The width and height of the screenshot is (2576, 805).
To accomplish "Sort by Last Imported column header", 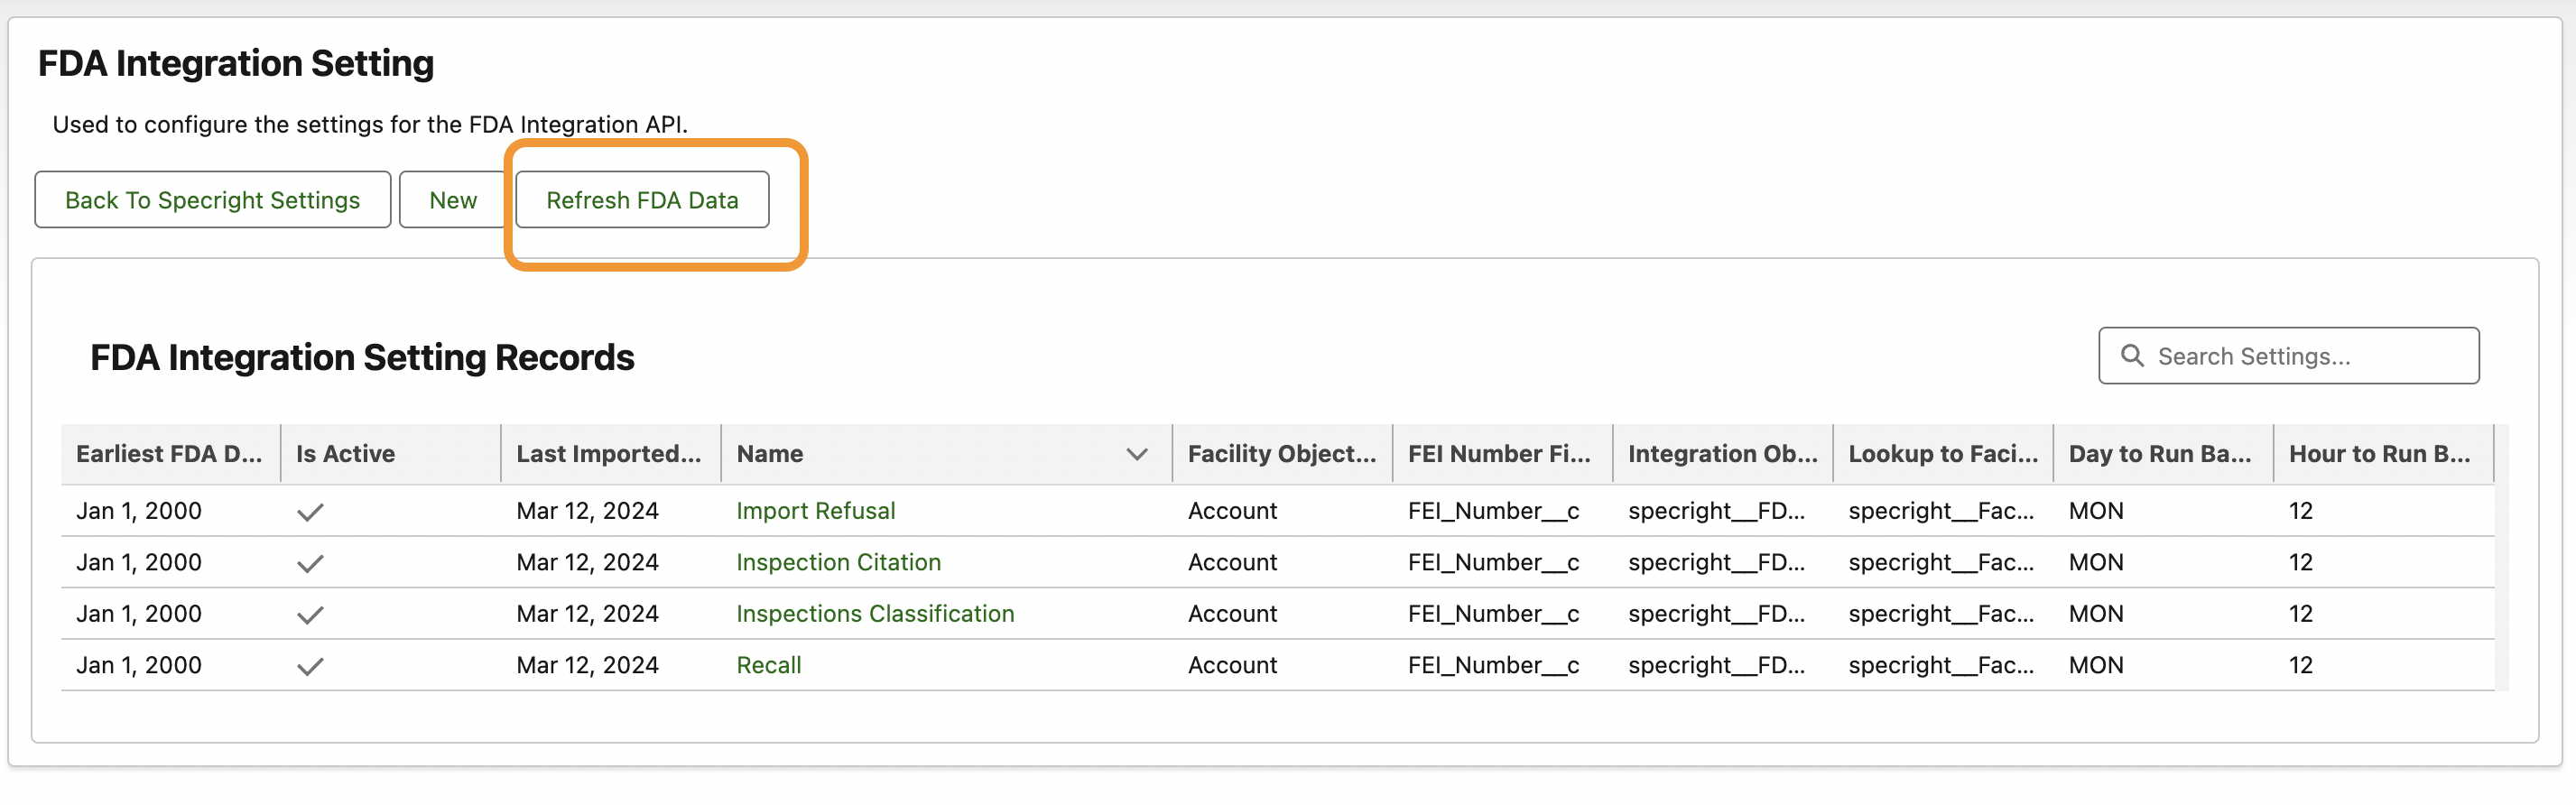I will [x=608, y=454].
